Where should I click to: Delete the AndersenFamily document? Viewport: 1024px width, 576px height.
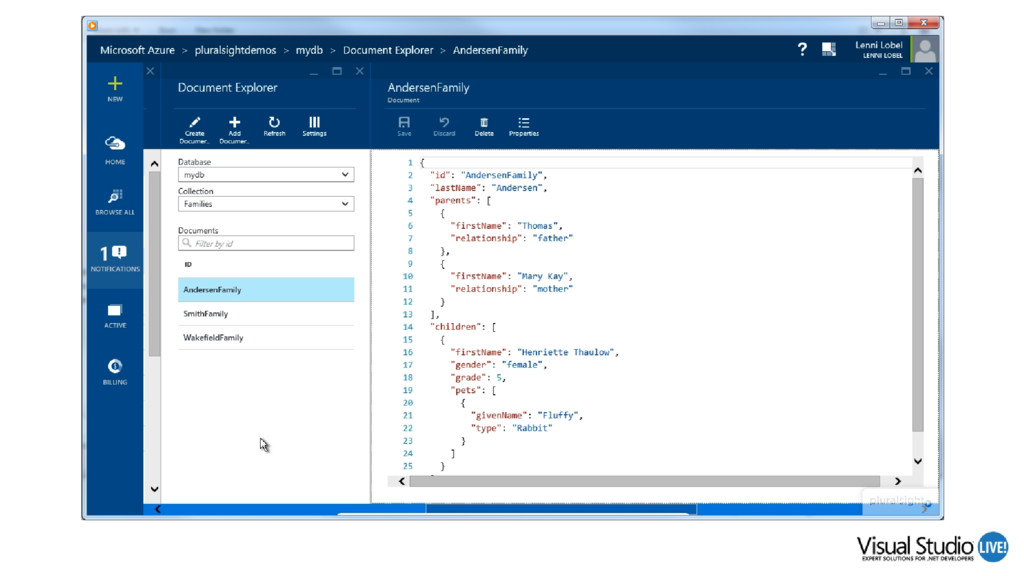(x=484, y=126)
